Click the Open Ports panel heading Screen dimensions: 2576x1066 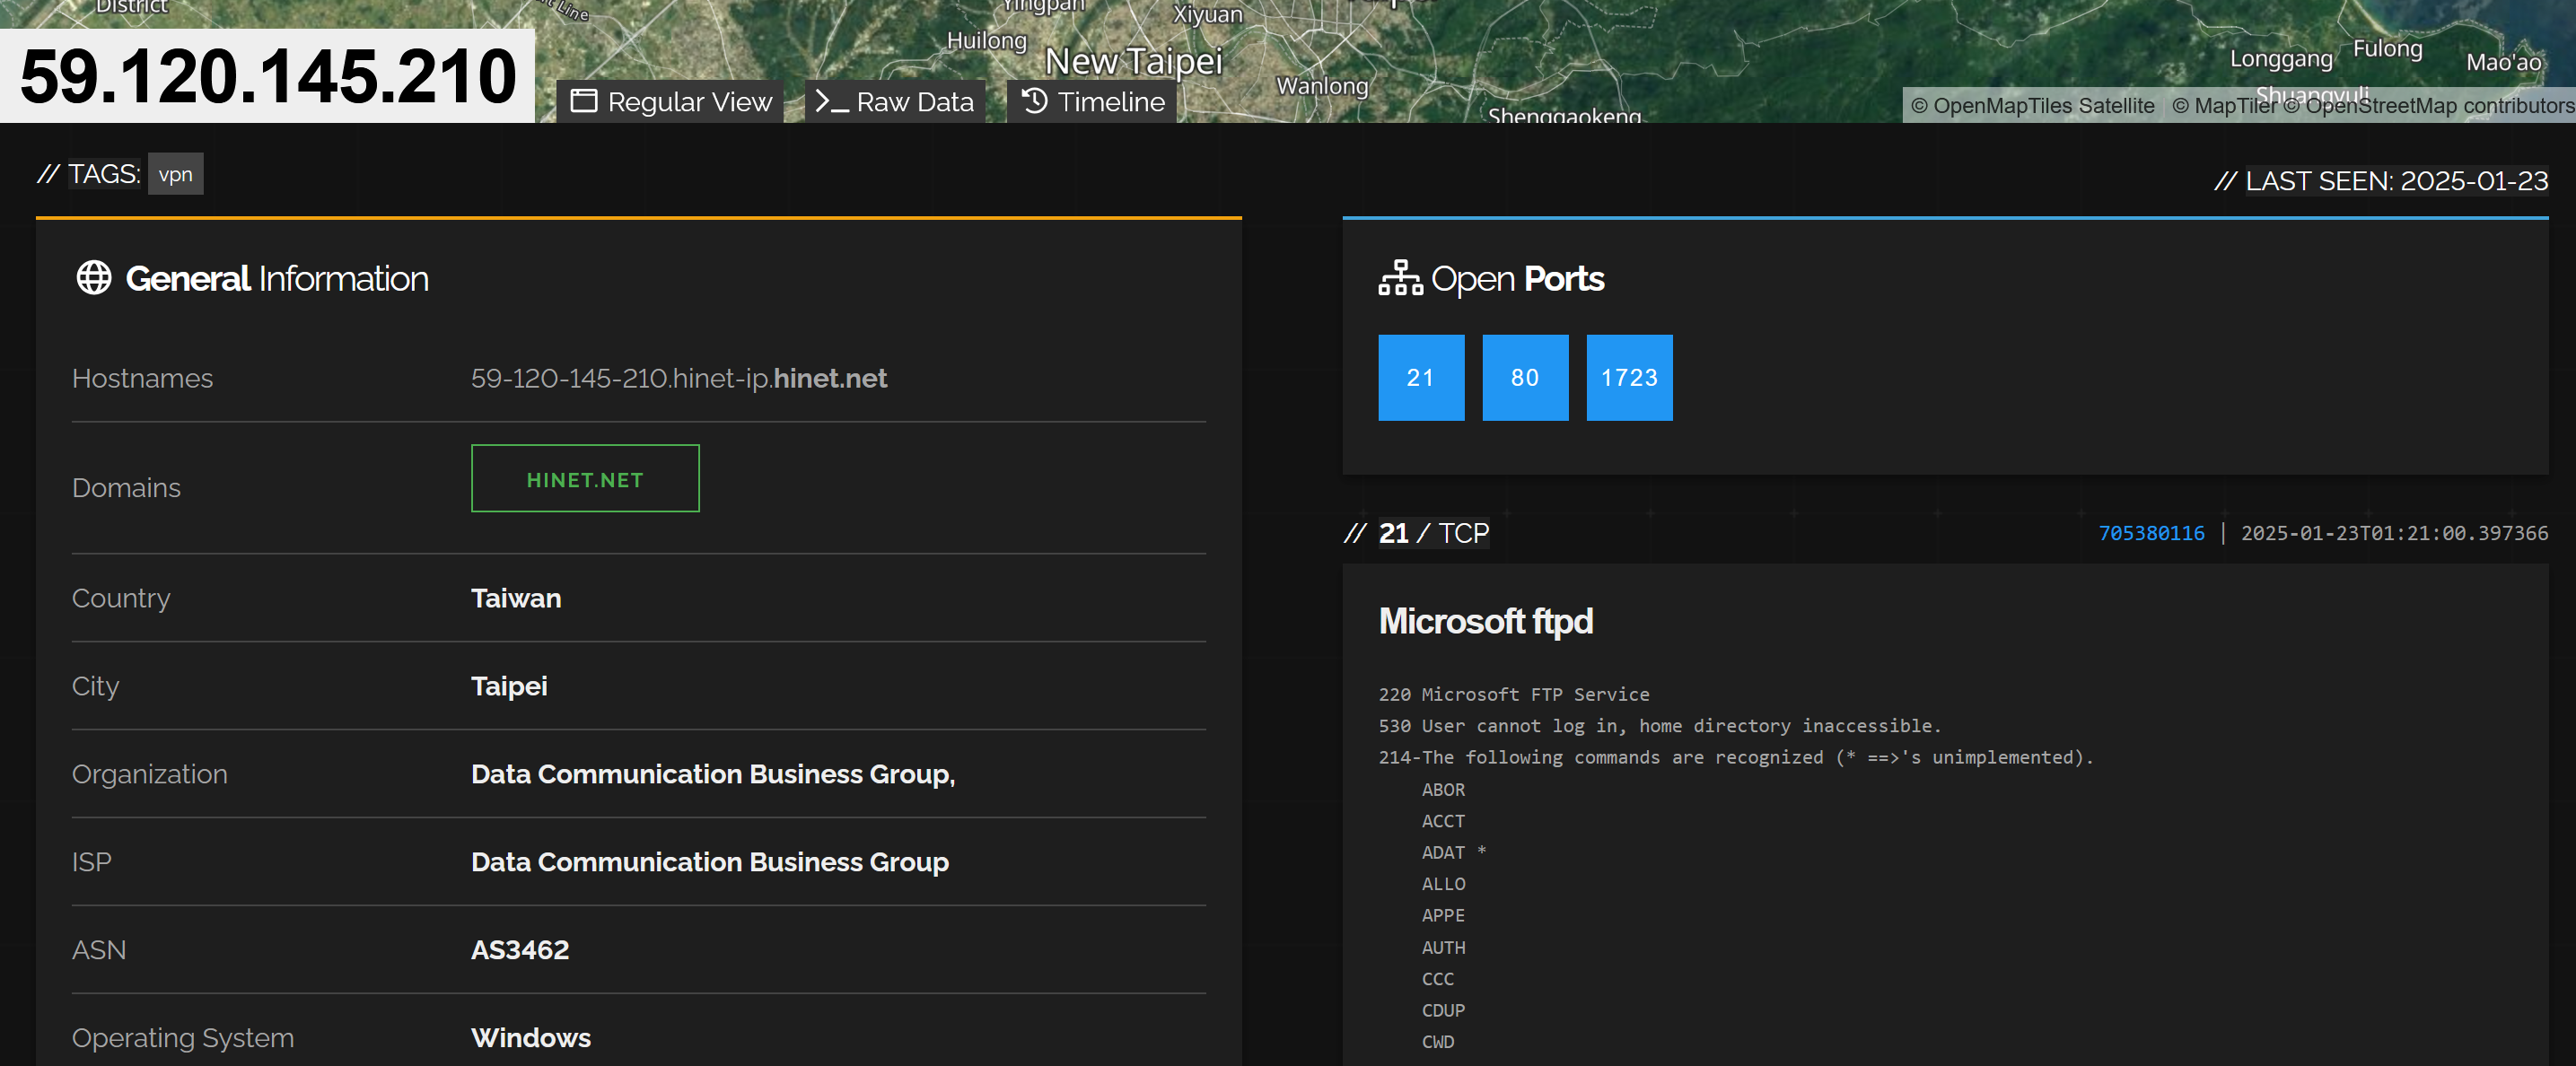point(1517,278)
